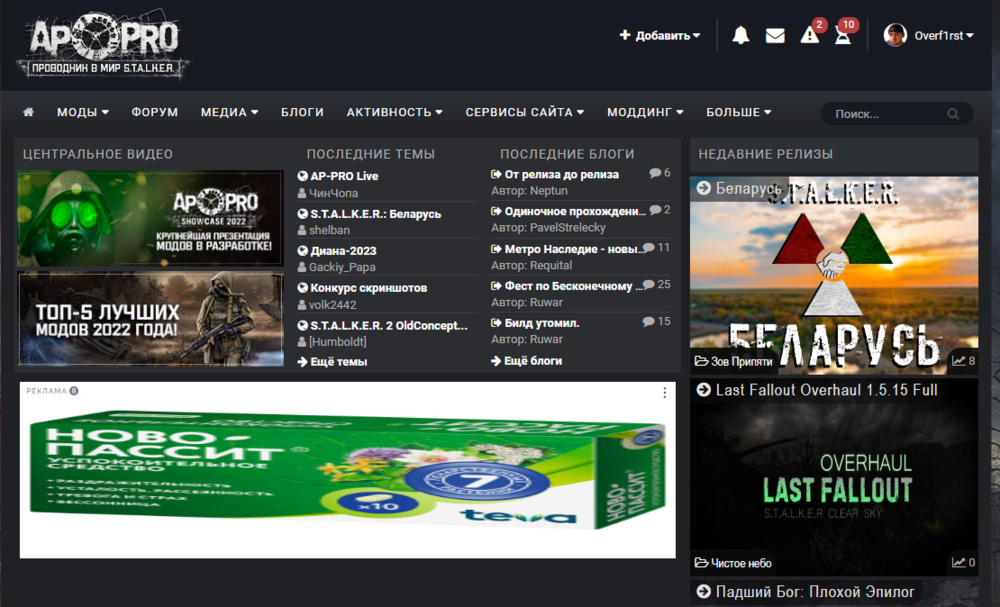Click the chart icon showing 8 on Беларусь
1000x607 pixels.
click(x=959, y=361)
